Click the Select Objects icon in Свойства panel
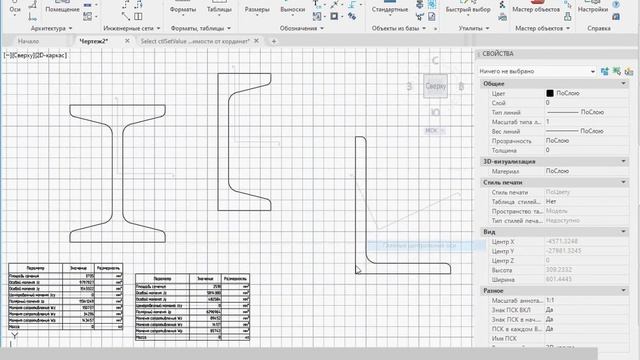 coord(617,71)
